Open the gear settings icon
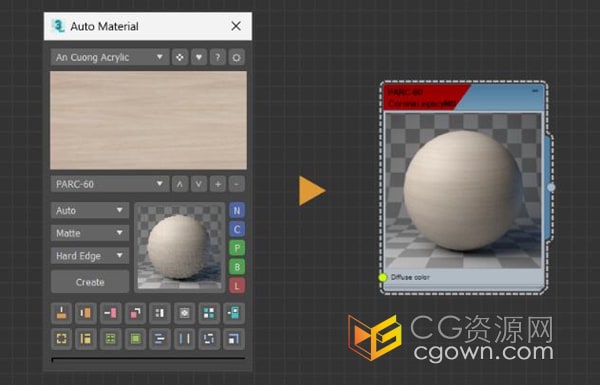Image resolution: width=600 pixels, height=385 pixels. tap(236, 57)
